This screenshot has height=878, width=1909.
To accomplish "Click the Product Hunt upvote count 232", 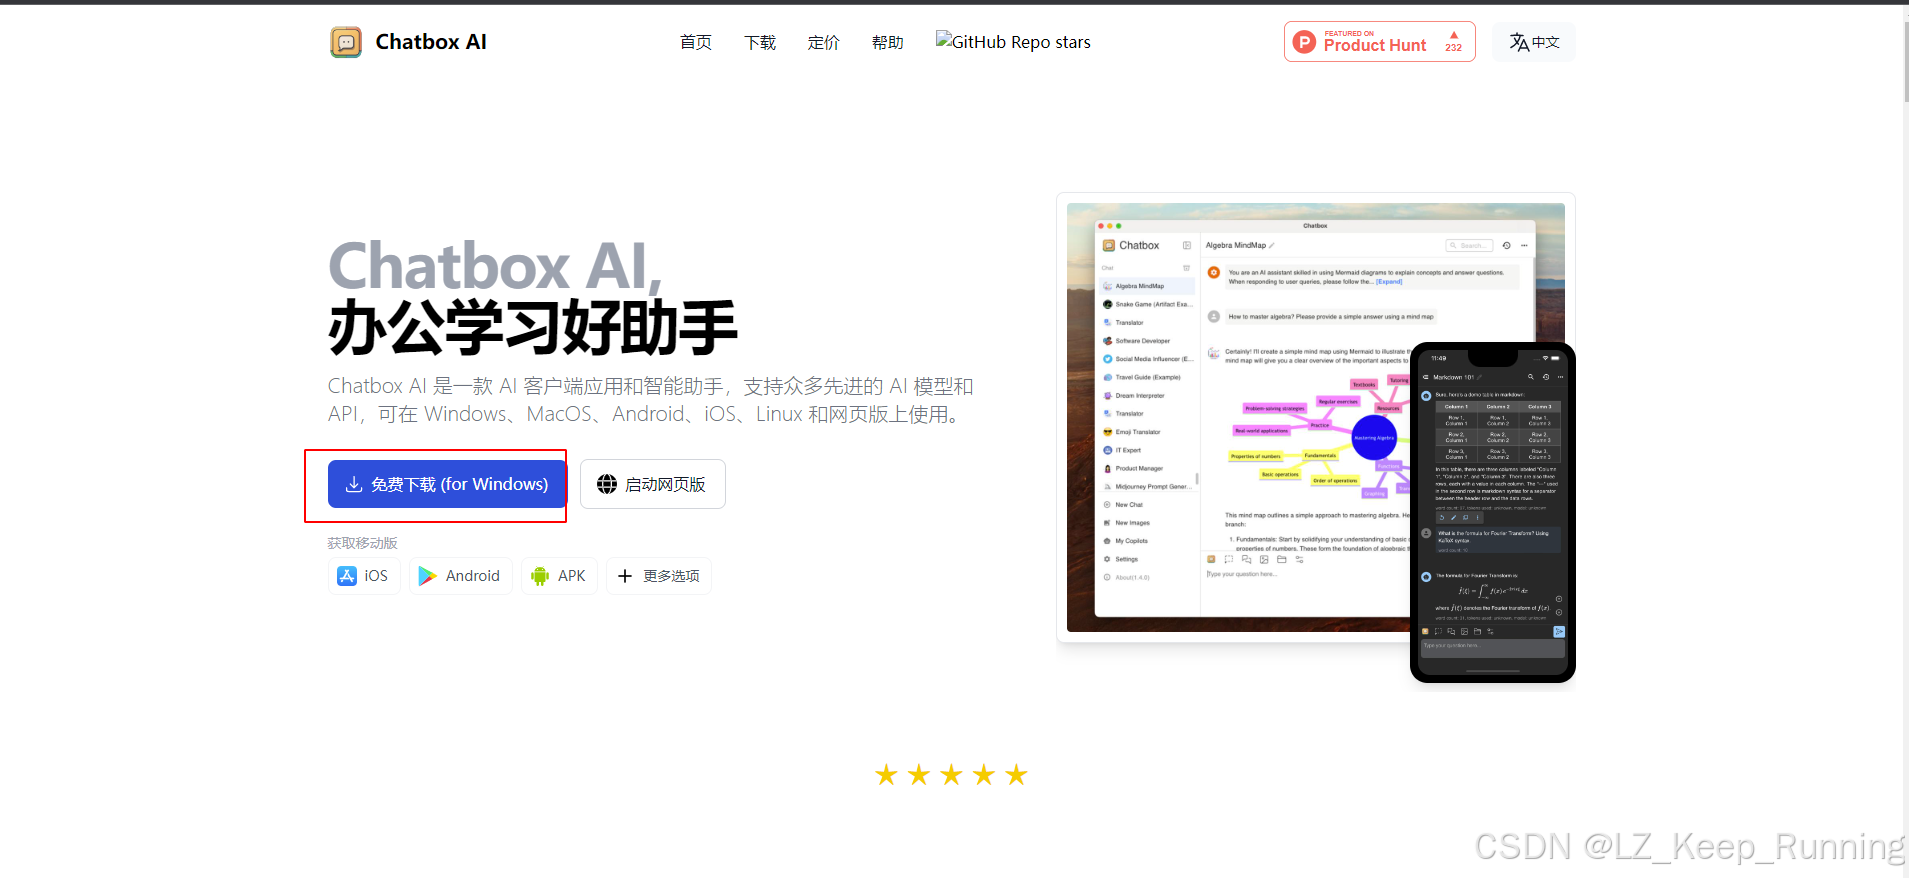I will tap(1454, 47).
